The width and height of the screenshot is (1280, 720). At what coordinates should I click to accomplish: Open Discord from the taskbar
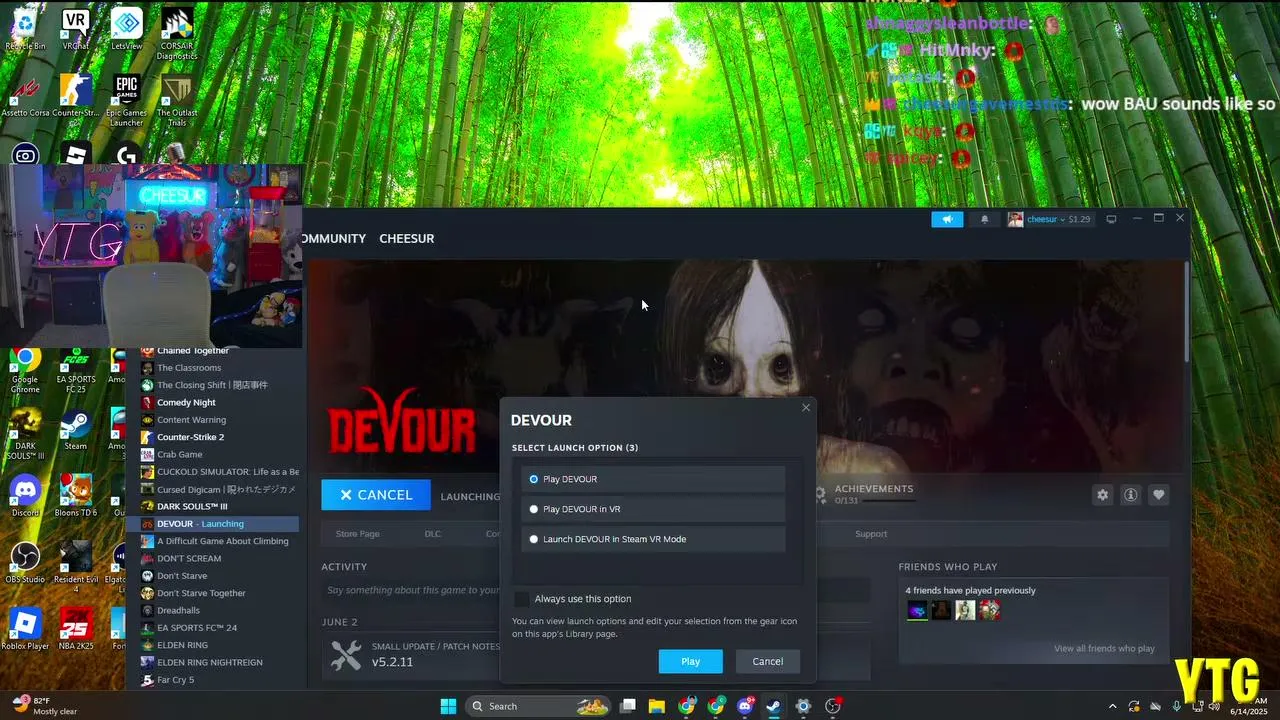745,706
